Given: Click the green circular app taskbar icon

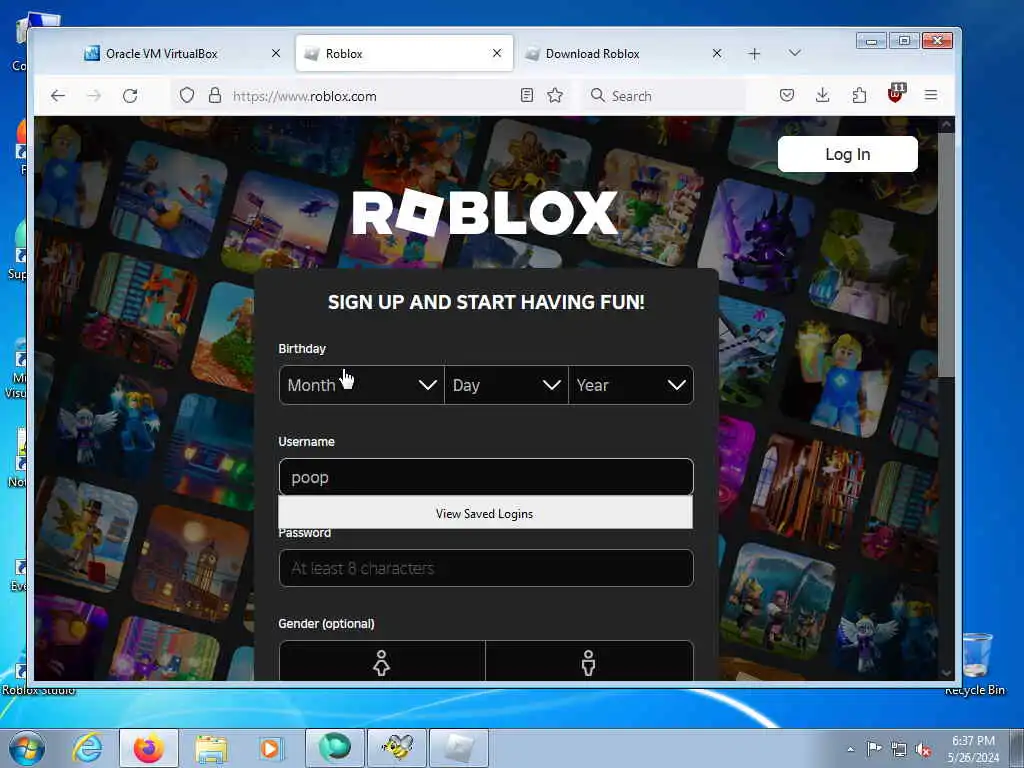Looking at the screenshot, I should pyautogui.click(x=335, y=748).
